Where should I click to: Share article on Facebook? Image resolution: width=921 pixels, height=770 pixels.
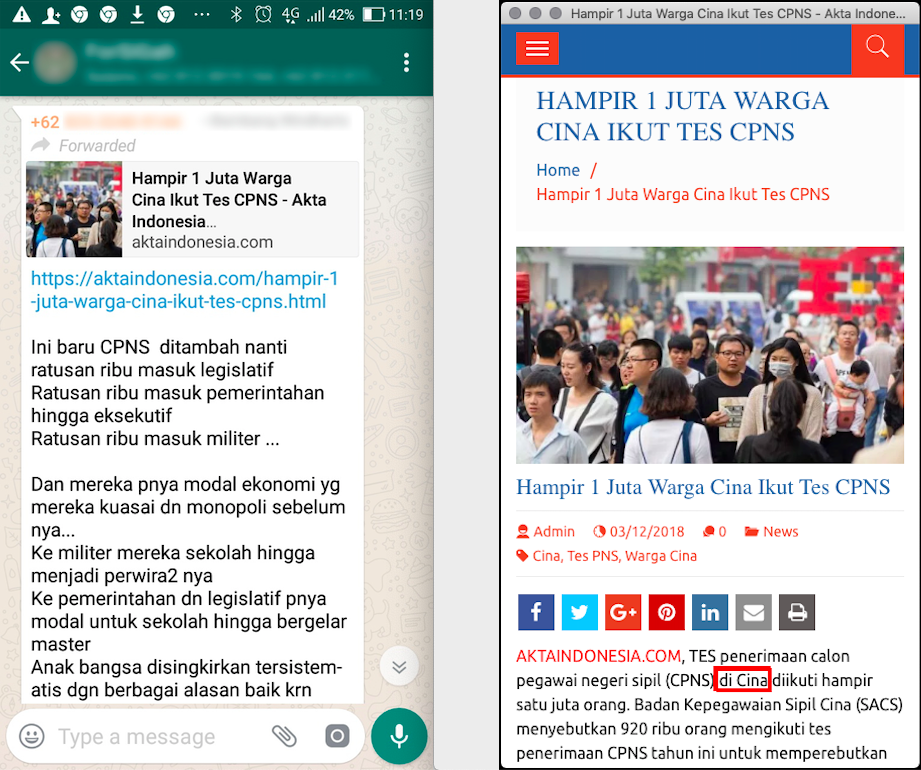[x=536, y=612]
